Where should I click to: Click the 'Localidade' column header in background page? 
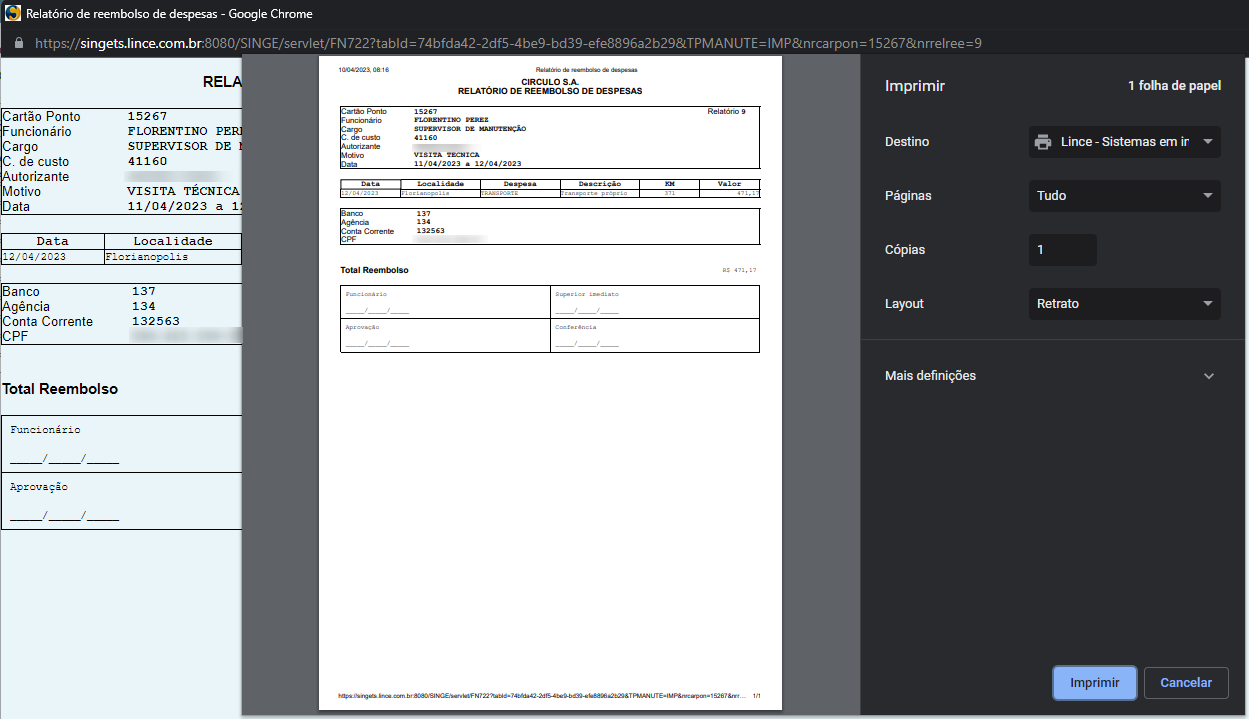[x=173, y=241]
